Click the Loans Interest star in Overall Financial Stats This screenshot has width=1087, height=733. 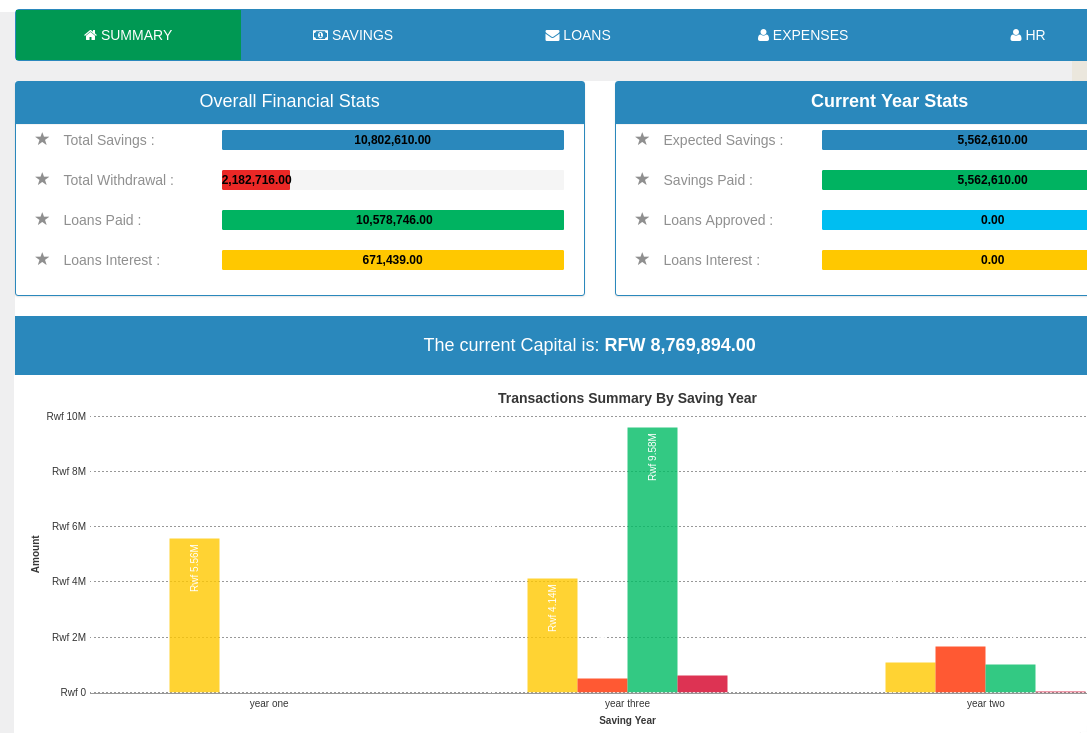click(42, 259)
